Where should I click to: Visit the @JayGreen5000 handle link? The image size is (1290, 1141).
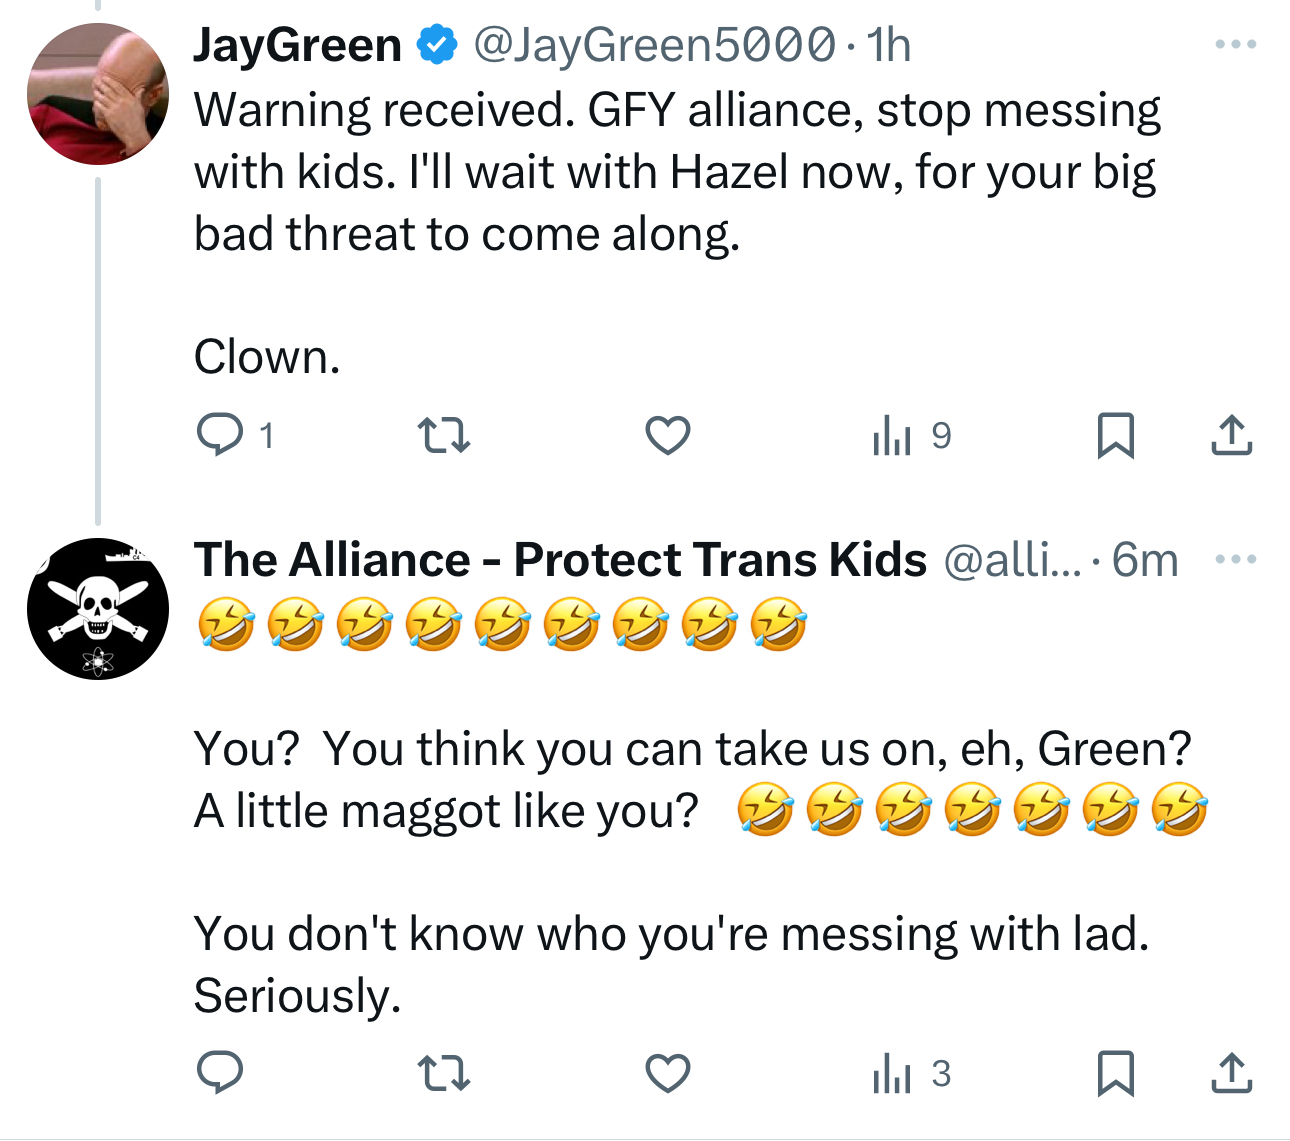click(654, 45)
